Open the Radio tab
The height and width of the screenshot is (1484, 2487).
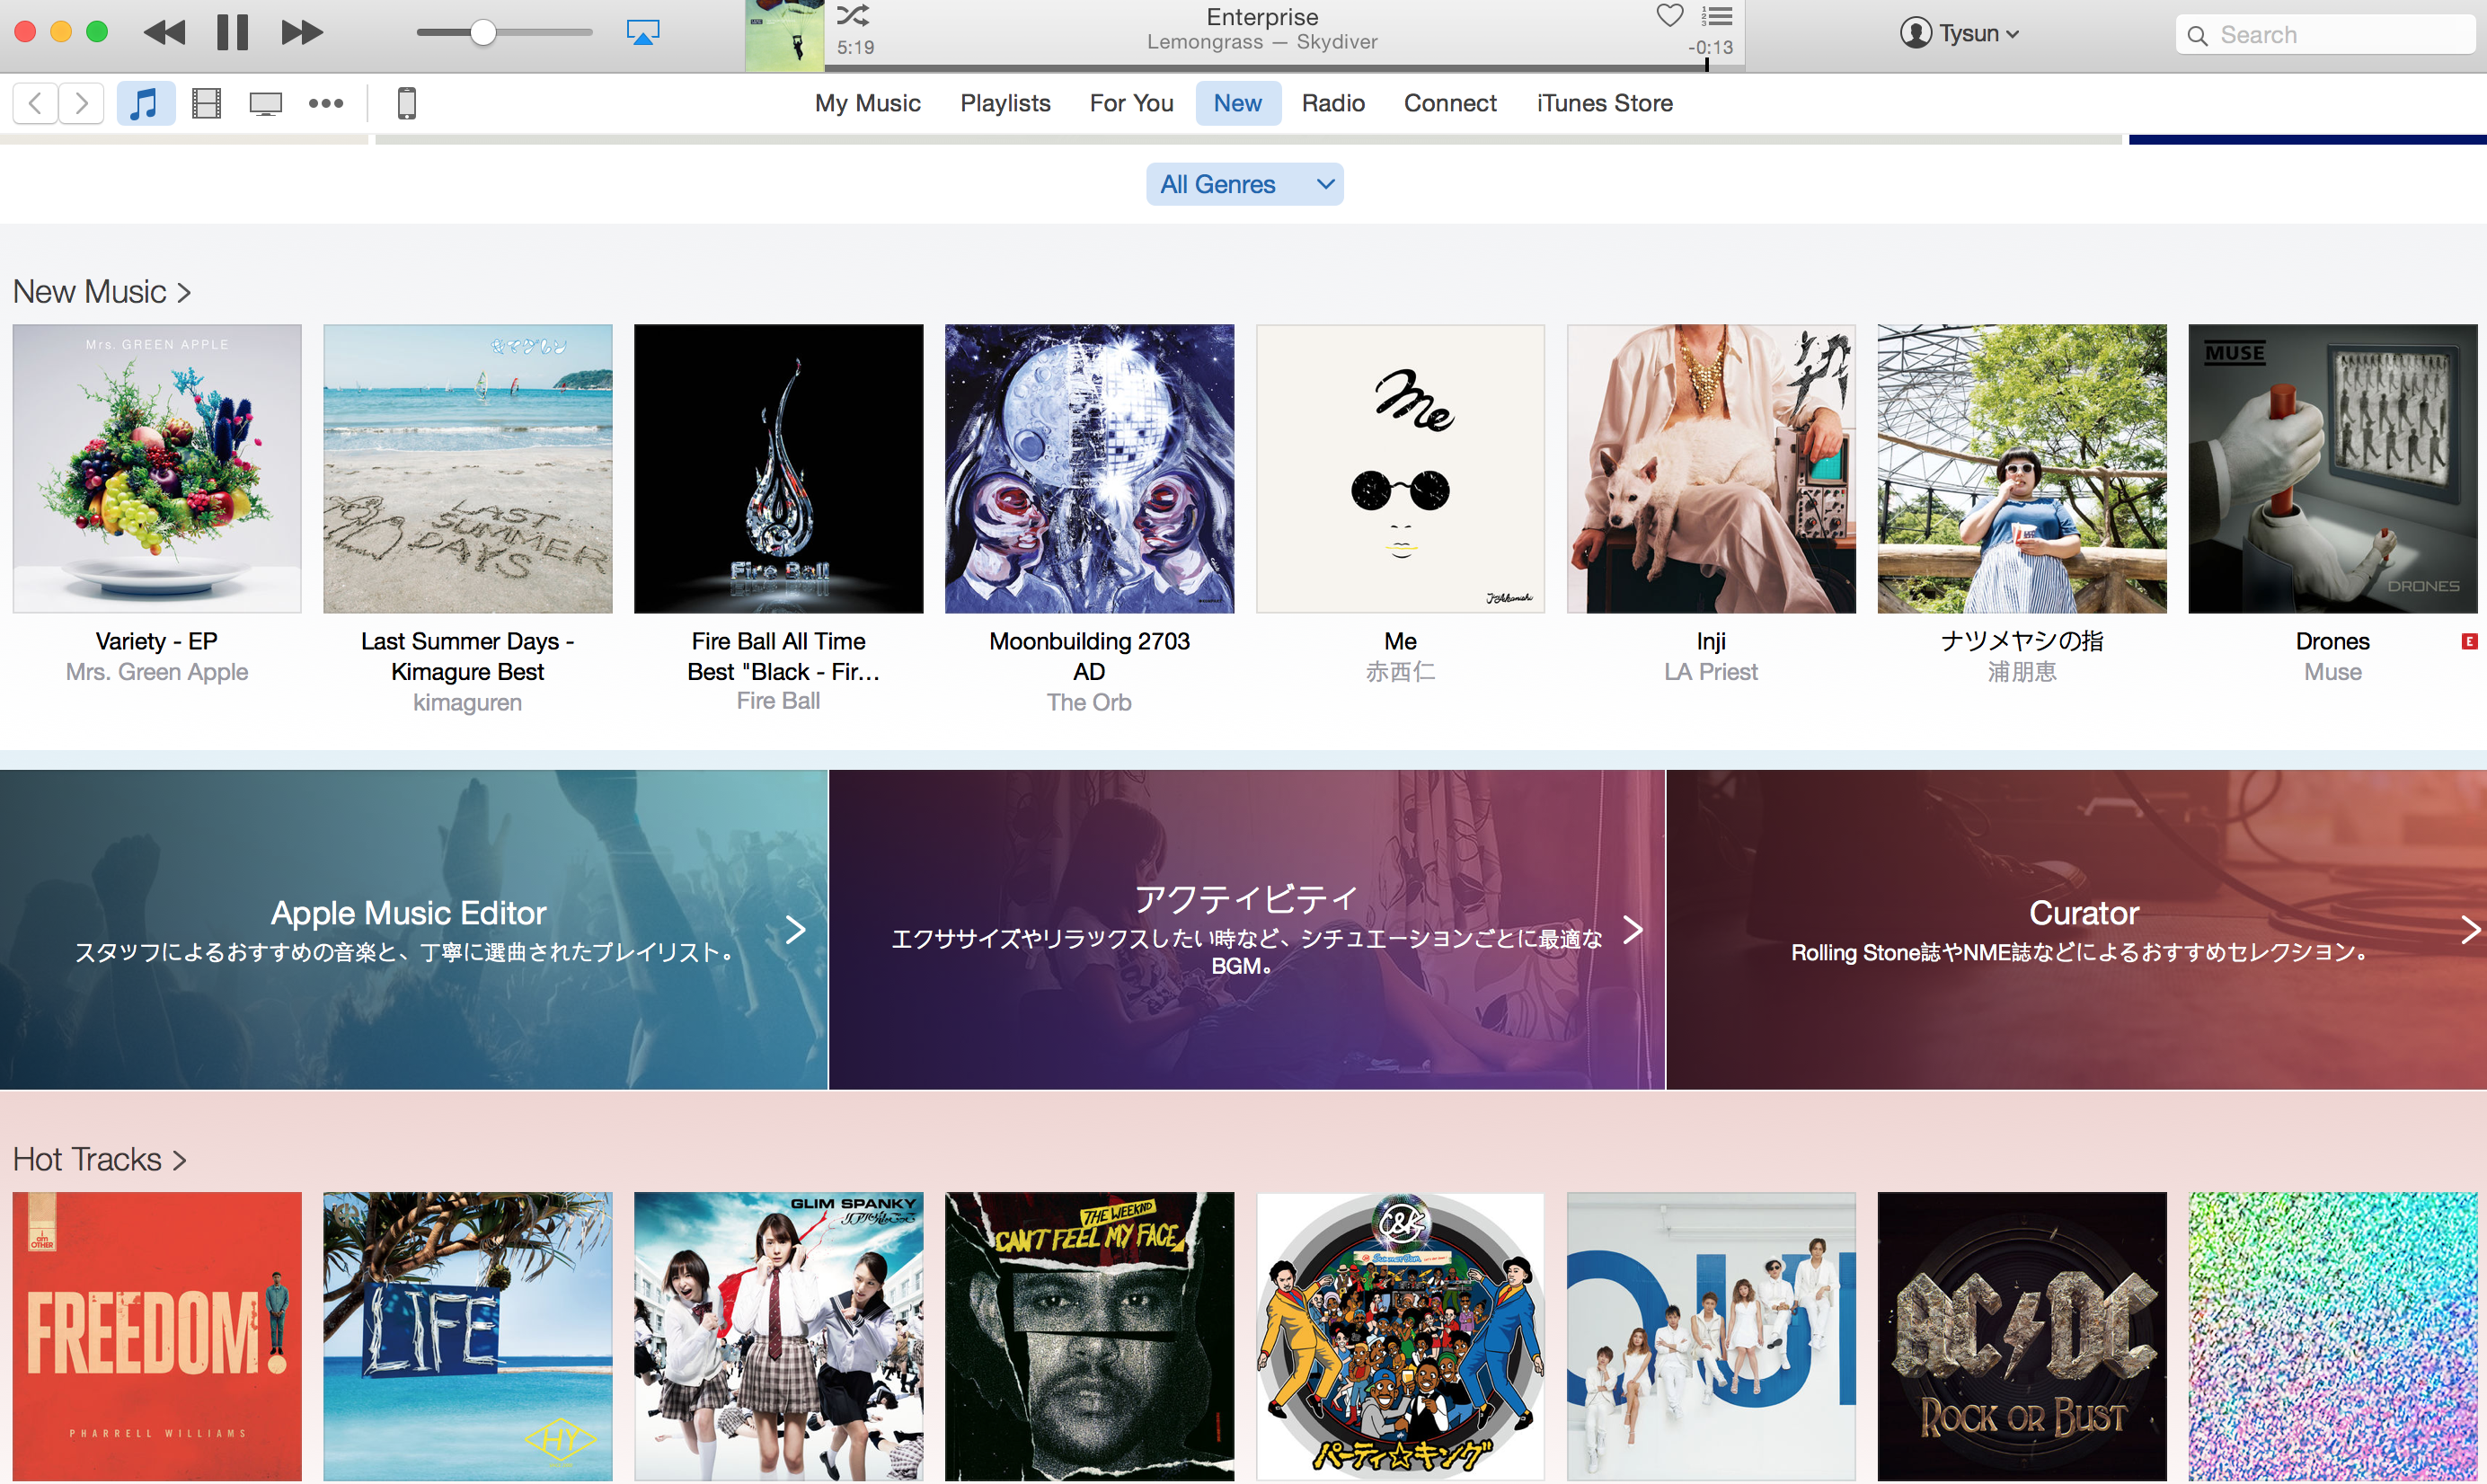pyautogui.click(x=1333, y=103)
